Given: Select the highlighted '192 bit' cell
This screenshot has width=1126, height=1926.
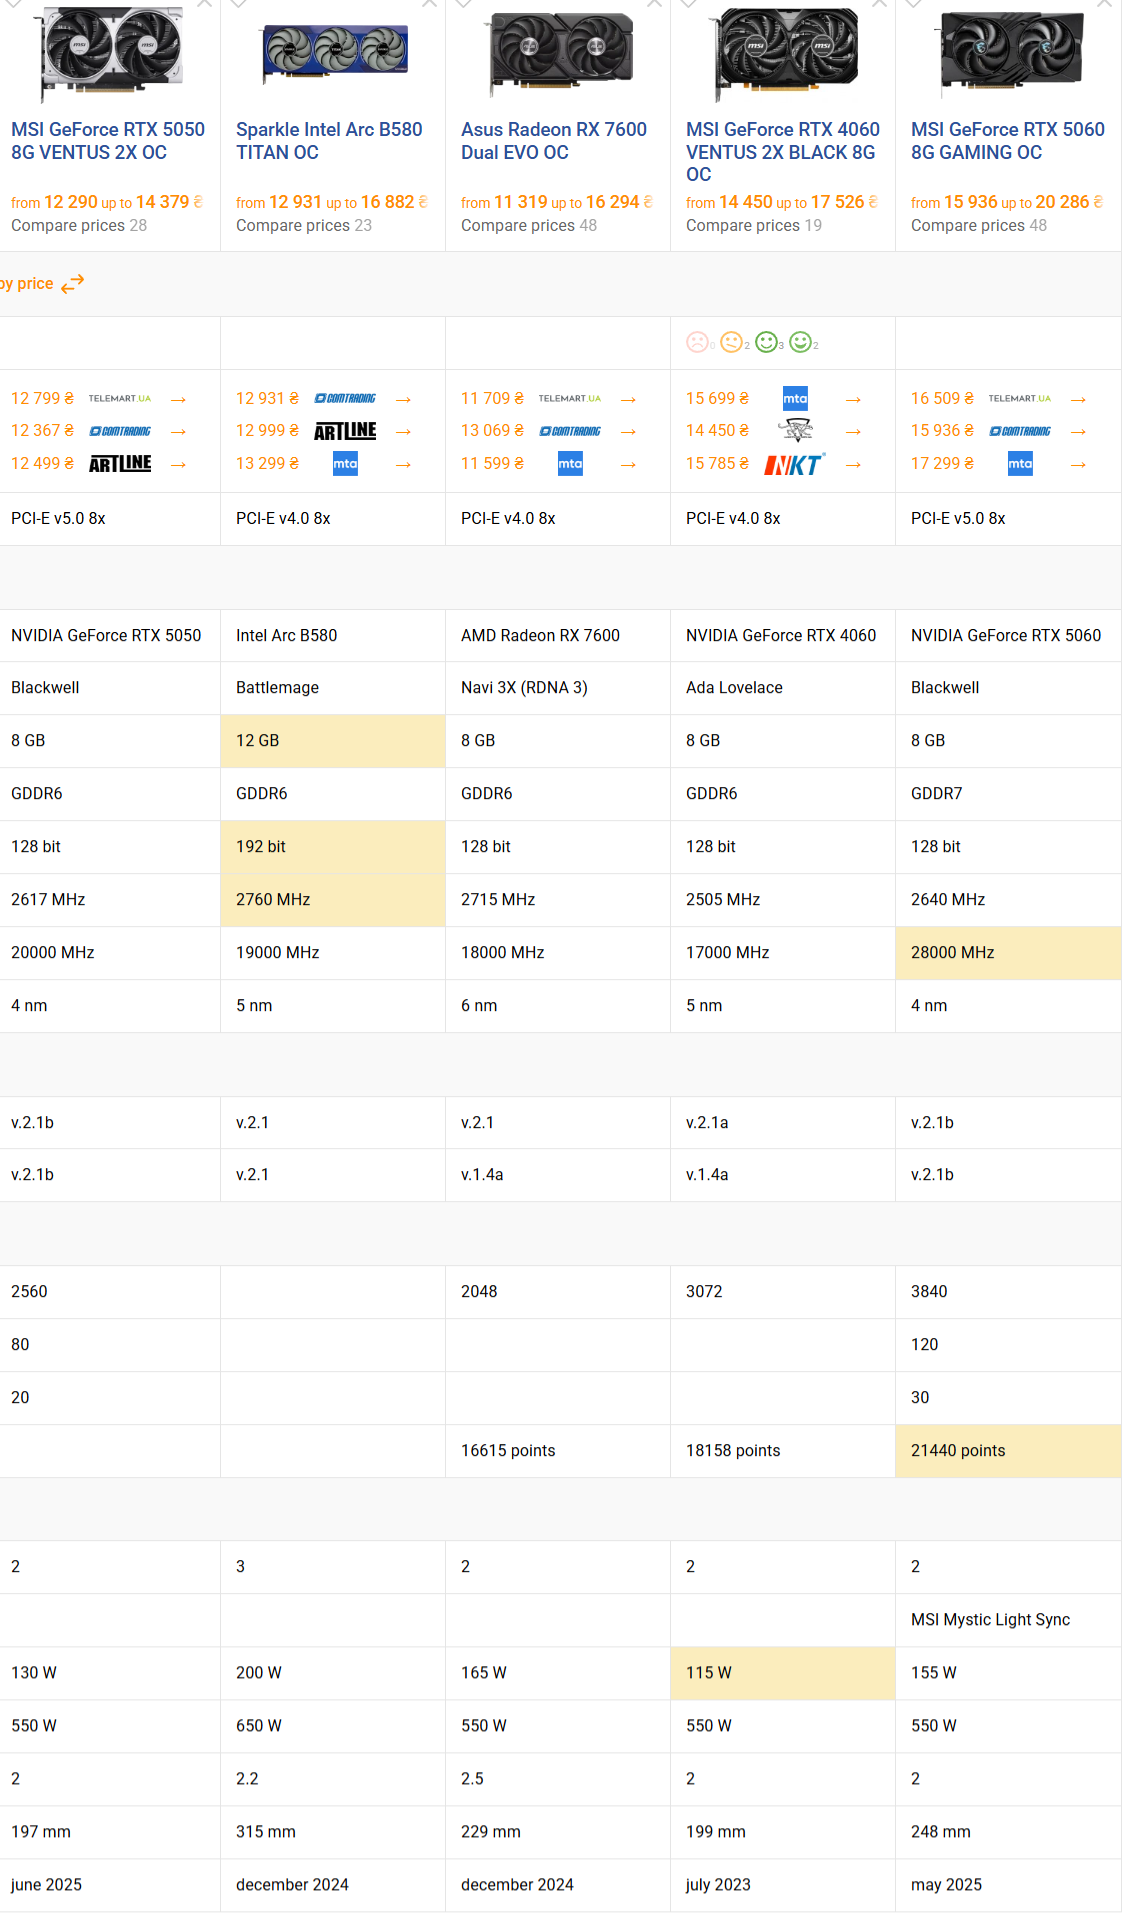Looking at the screenshot, I should coord(333,847).
